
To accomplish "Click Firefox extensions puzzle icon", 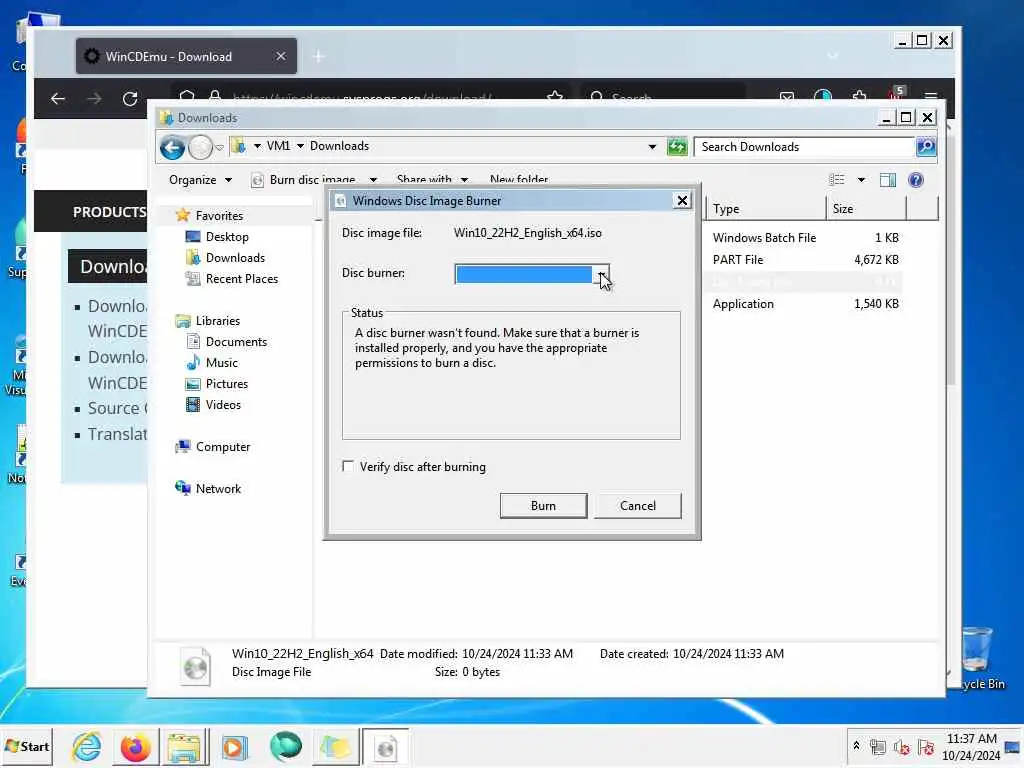I will [x=859, y=97].
